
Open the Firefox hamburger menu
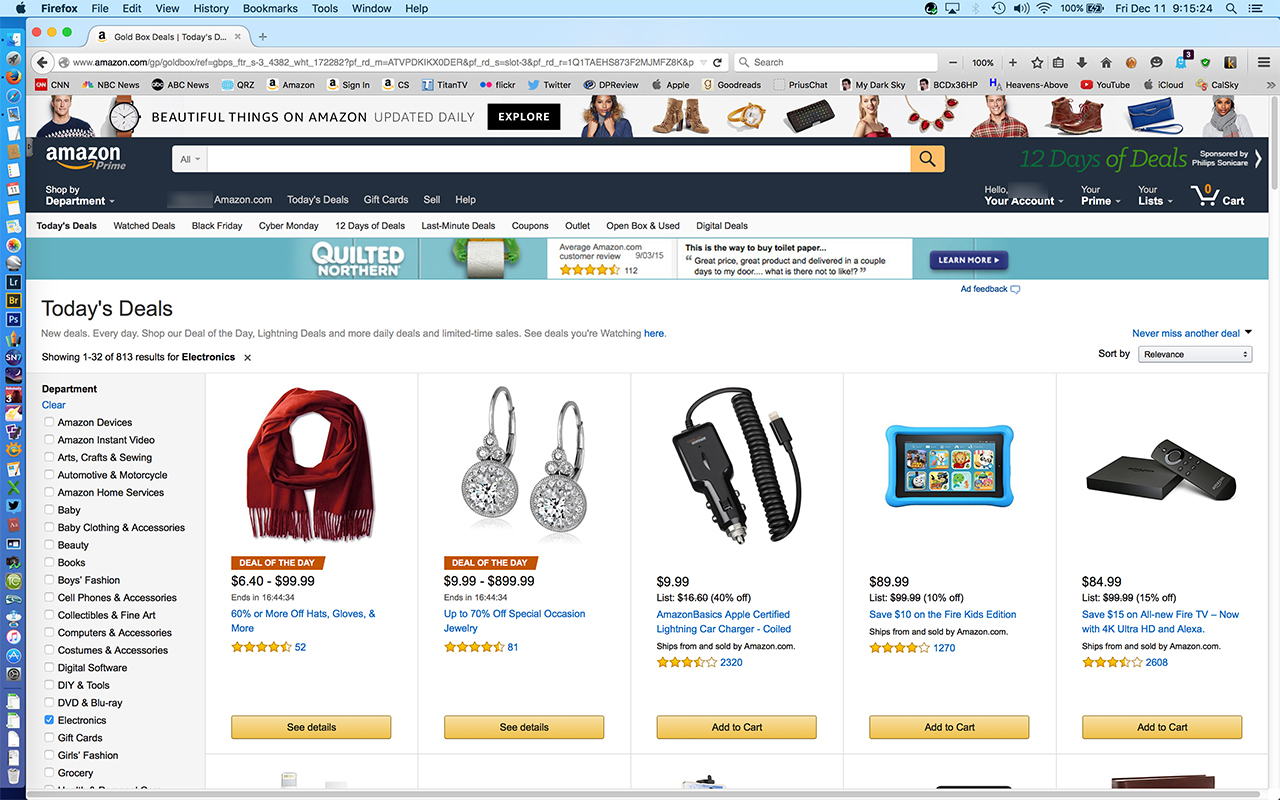tap(1264, 62)
